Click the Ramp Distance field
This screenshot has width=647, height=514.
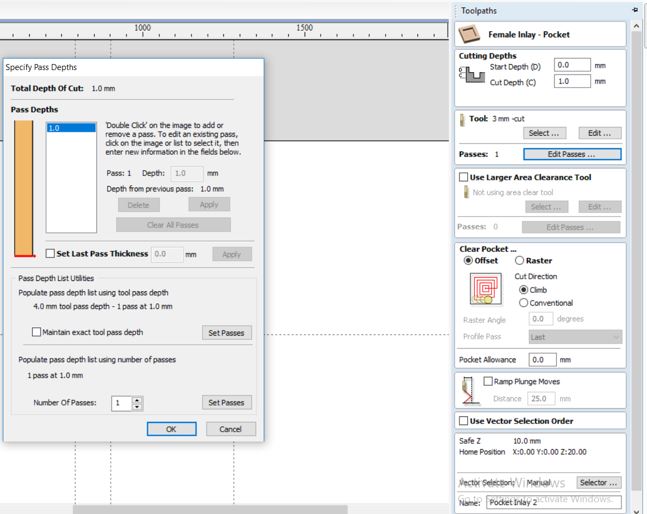(542, 398)
